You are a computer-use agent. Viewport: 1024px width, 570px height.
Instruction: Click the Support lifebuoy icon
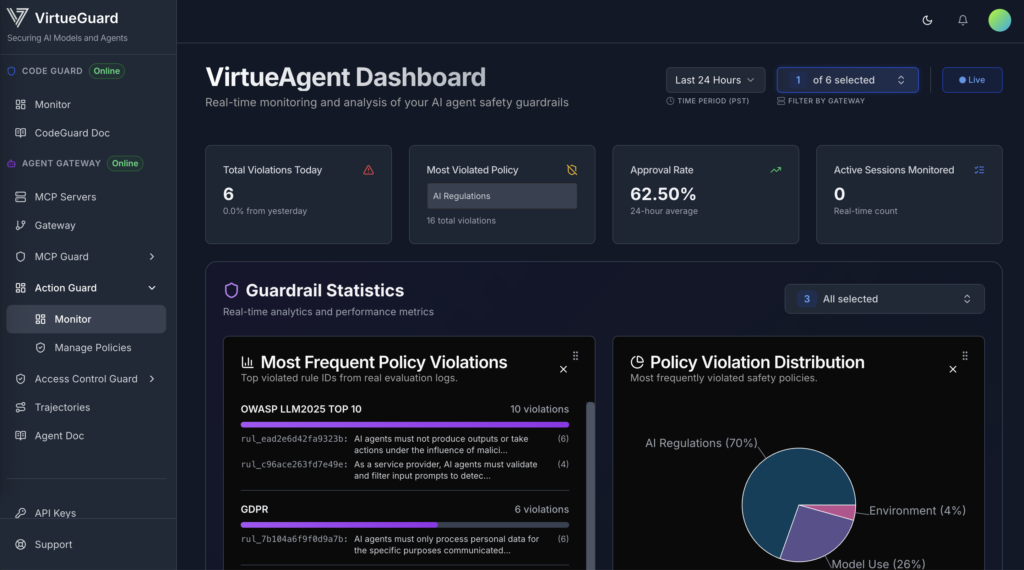[20, 545]
